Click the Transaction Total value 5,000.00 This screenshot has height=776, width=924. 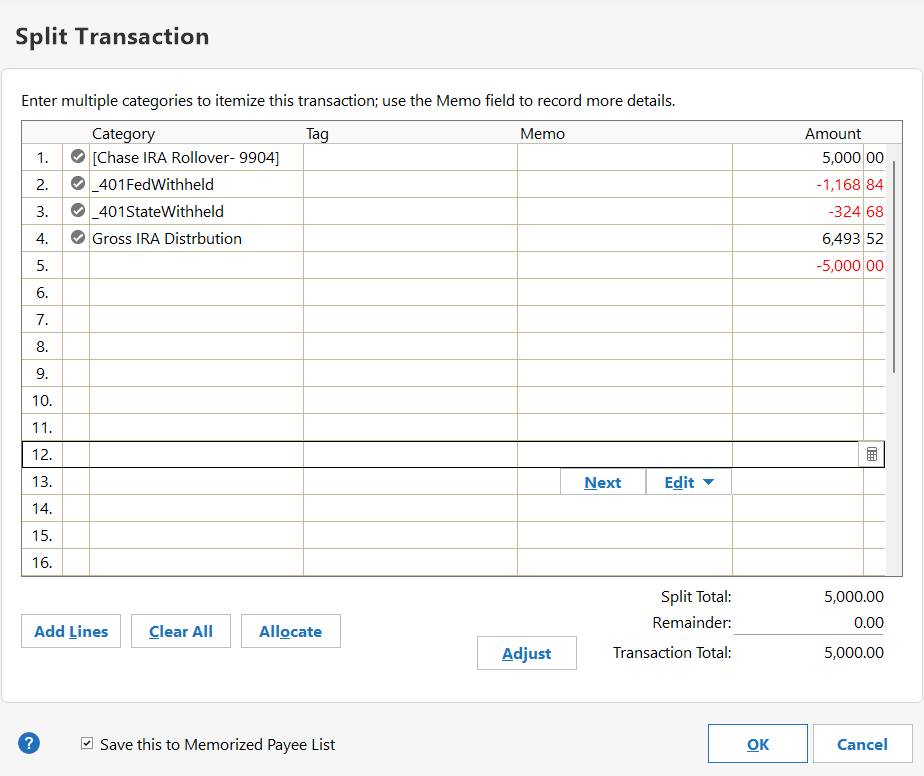[x=854, y=652]
